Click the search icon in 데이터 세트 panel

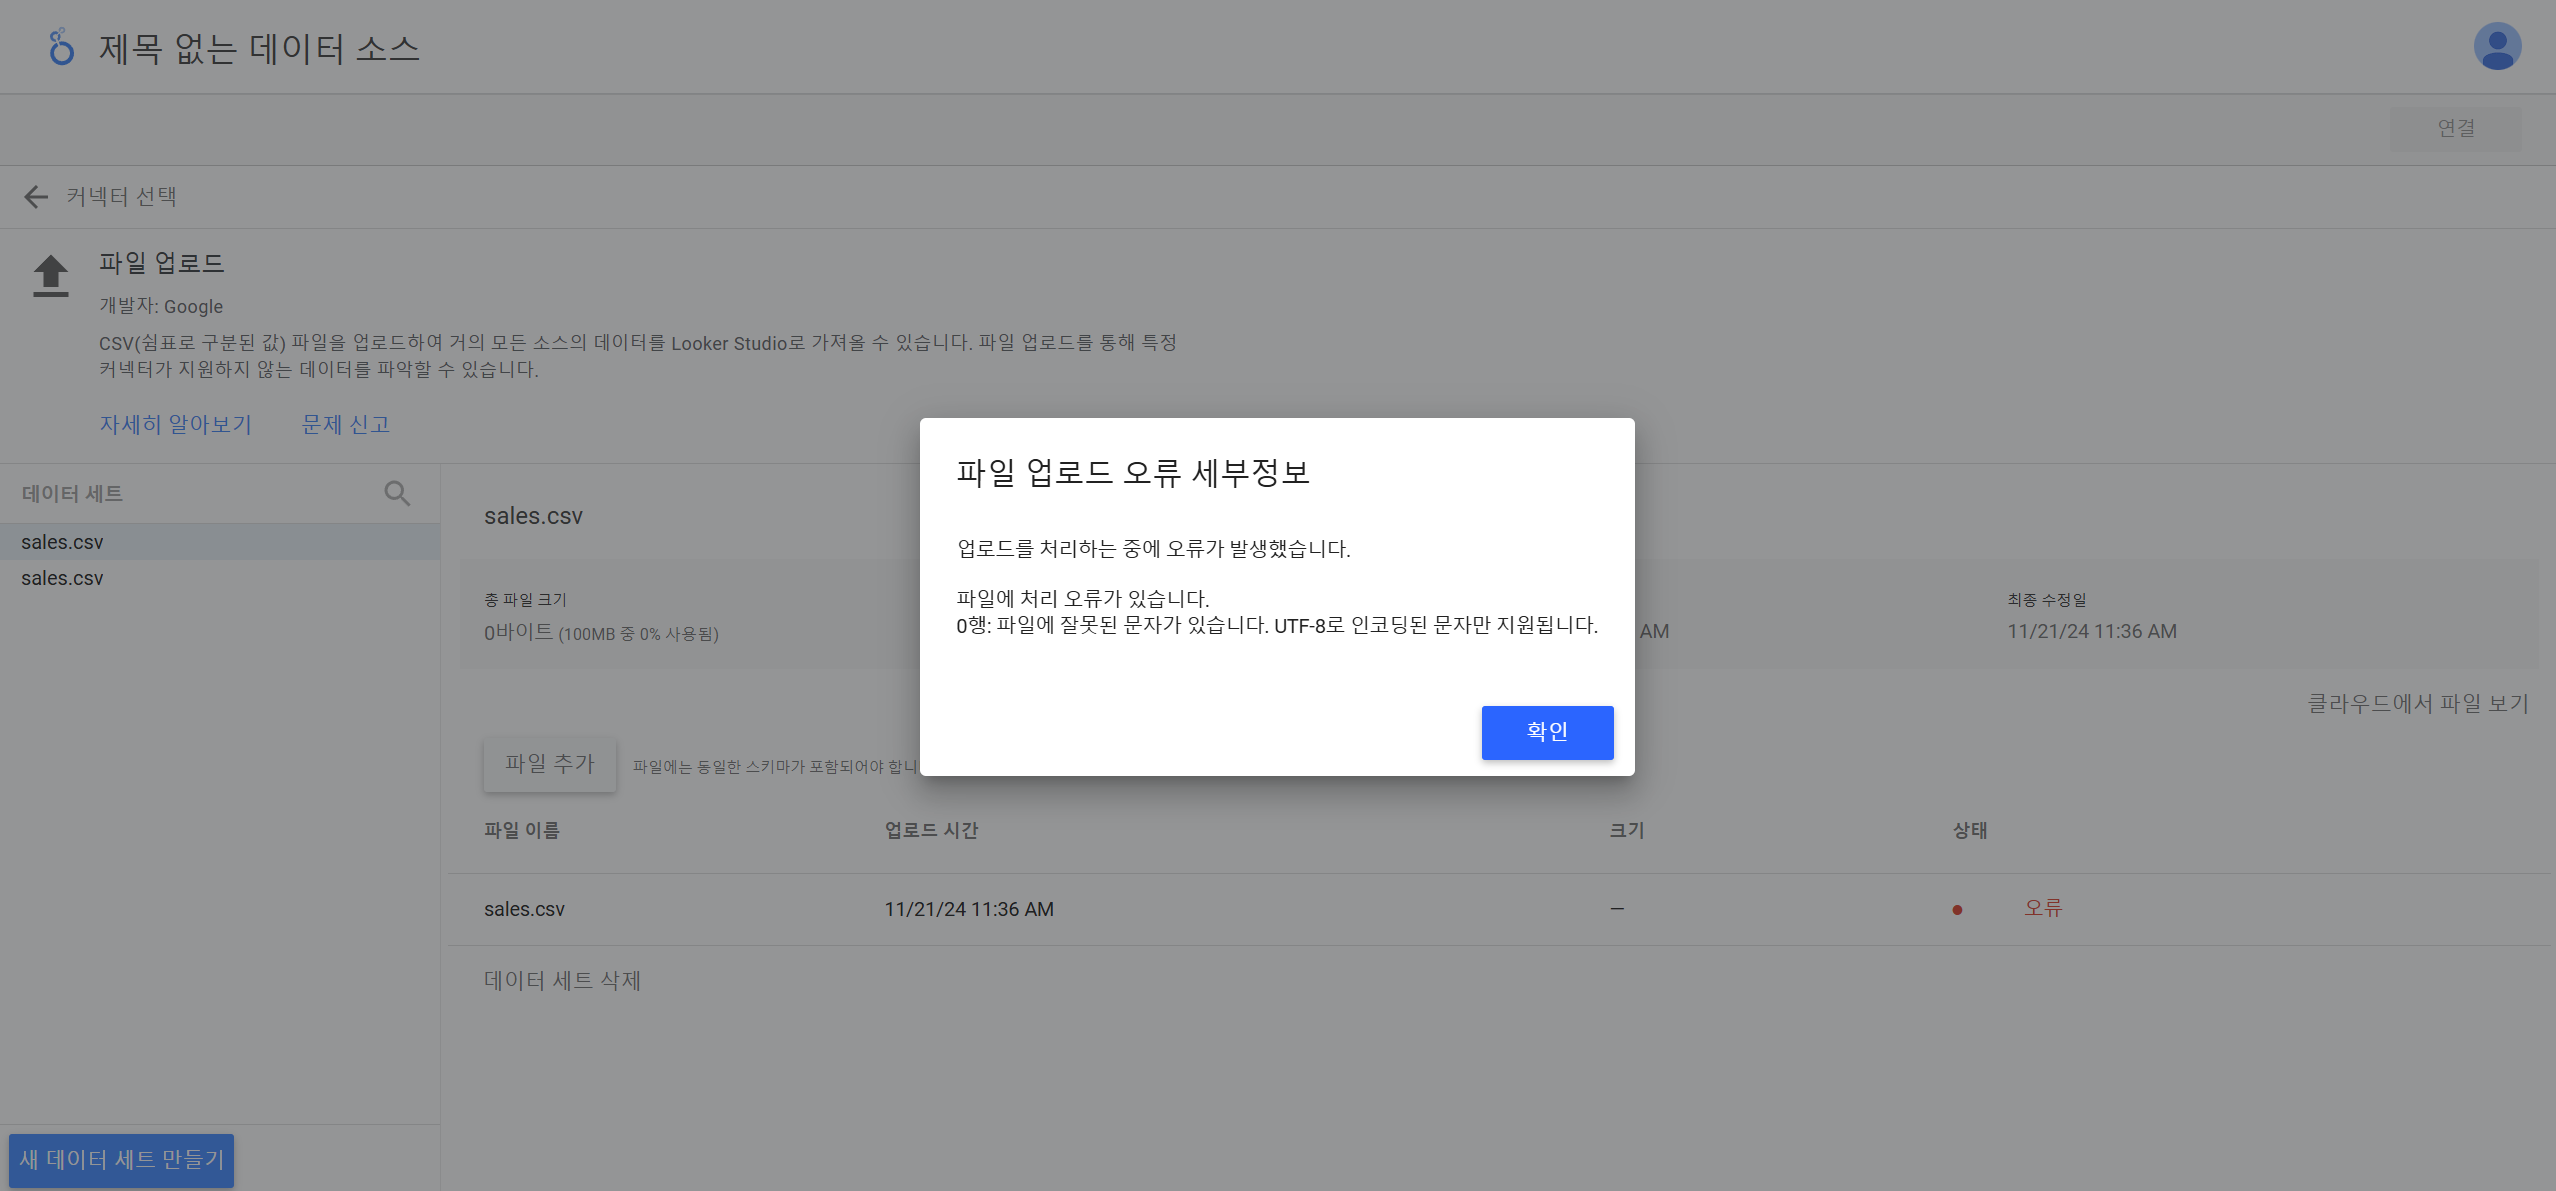click(x=397, y=493)
